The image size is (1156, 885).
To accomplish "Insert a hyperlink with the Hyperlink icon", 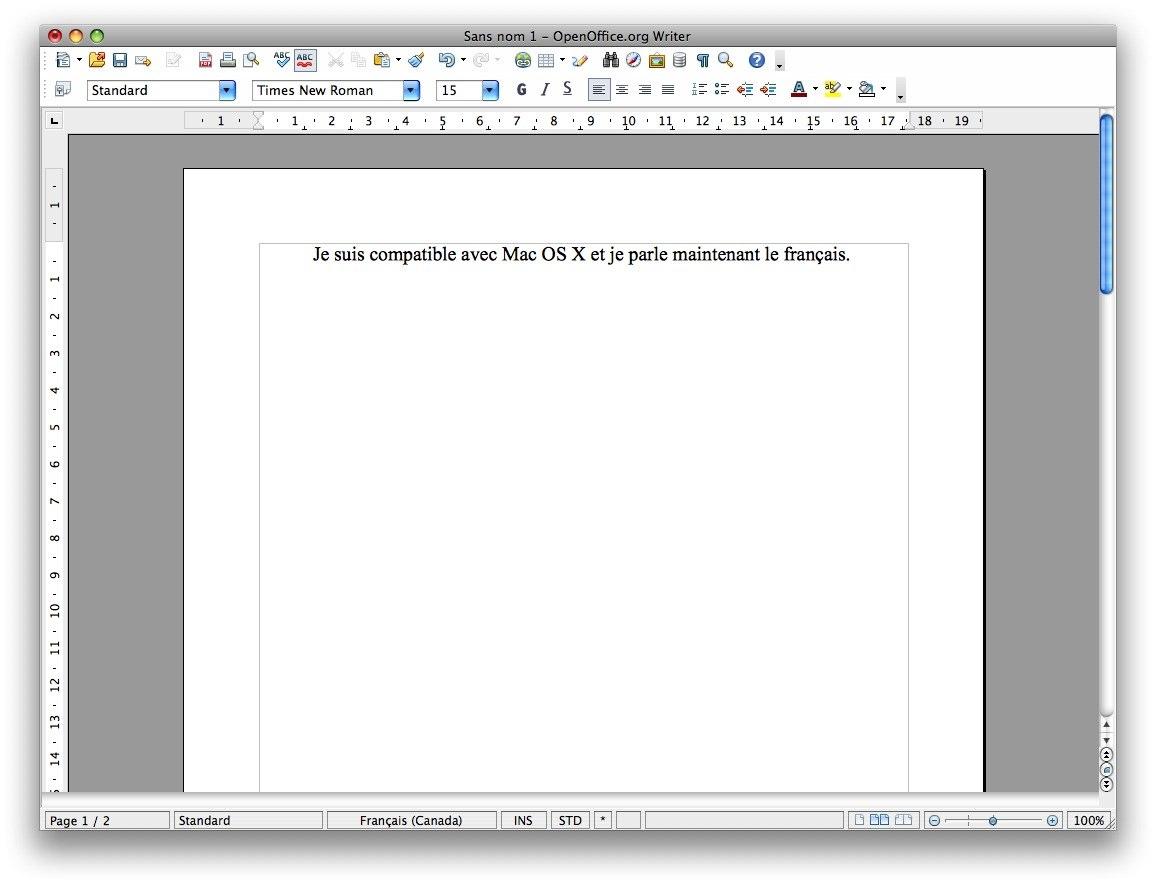I will click(523, 60).
